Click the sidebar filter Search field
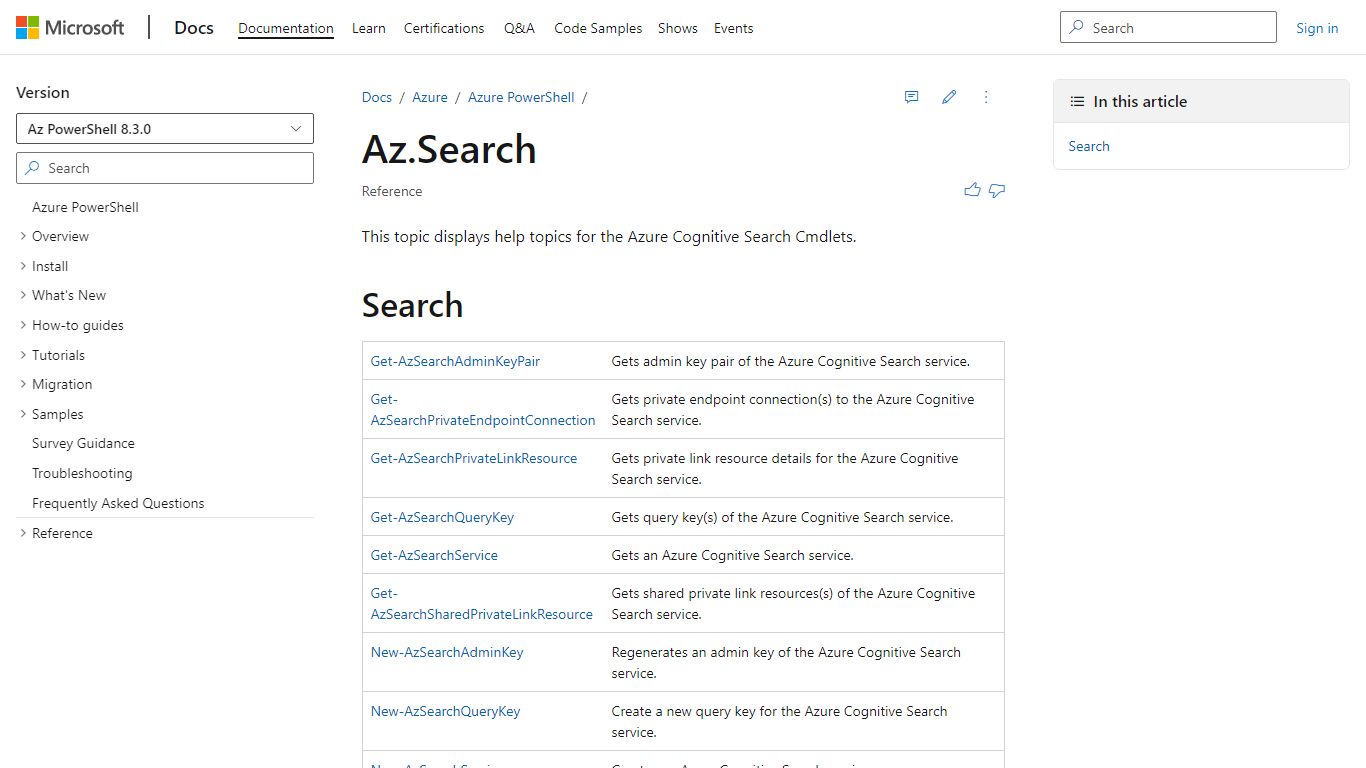The height and width of the screenshot is (768, 1366). [x=165, y=168]
